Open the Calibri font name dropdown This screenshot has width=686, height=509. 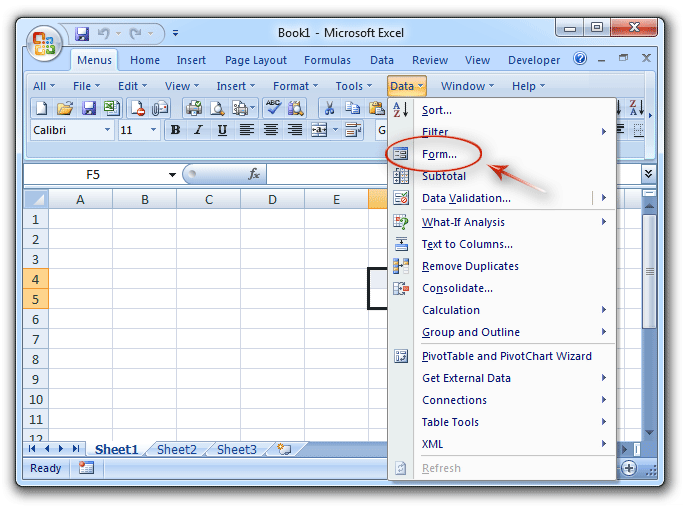point(107,130)
